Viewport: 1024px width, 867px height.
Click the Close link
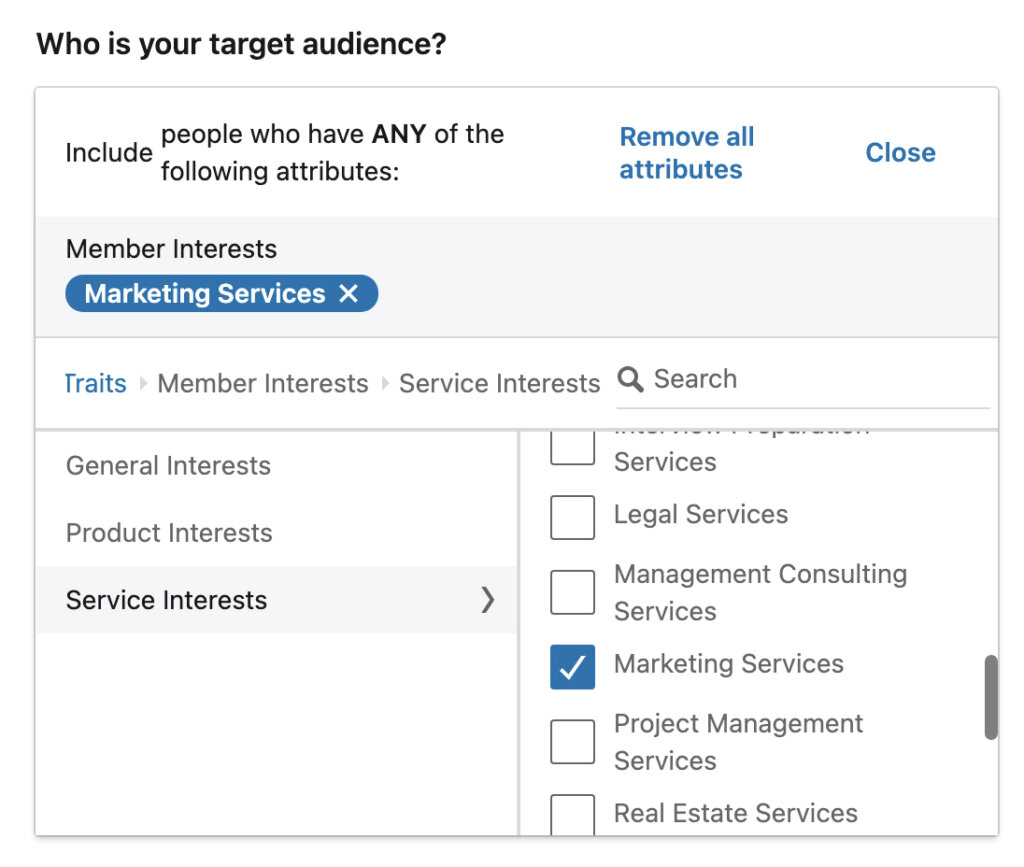pos(899,152)
